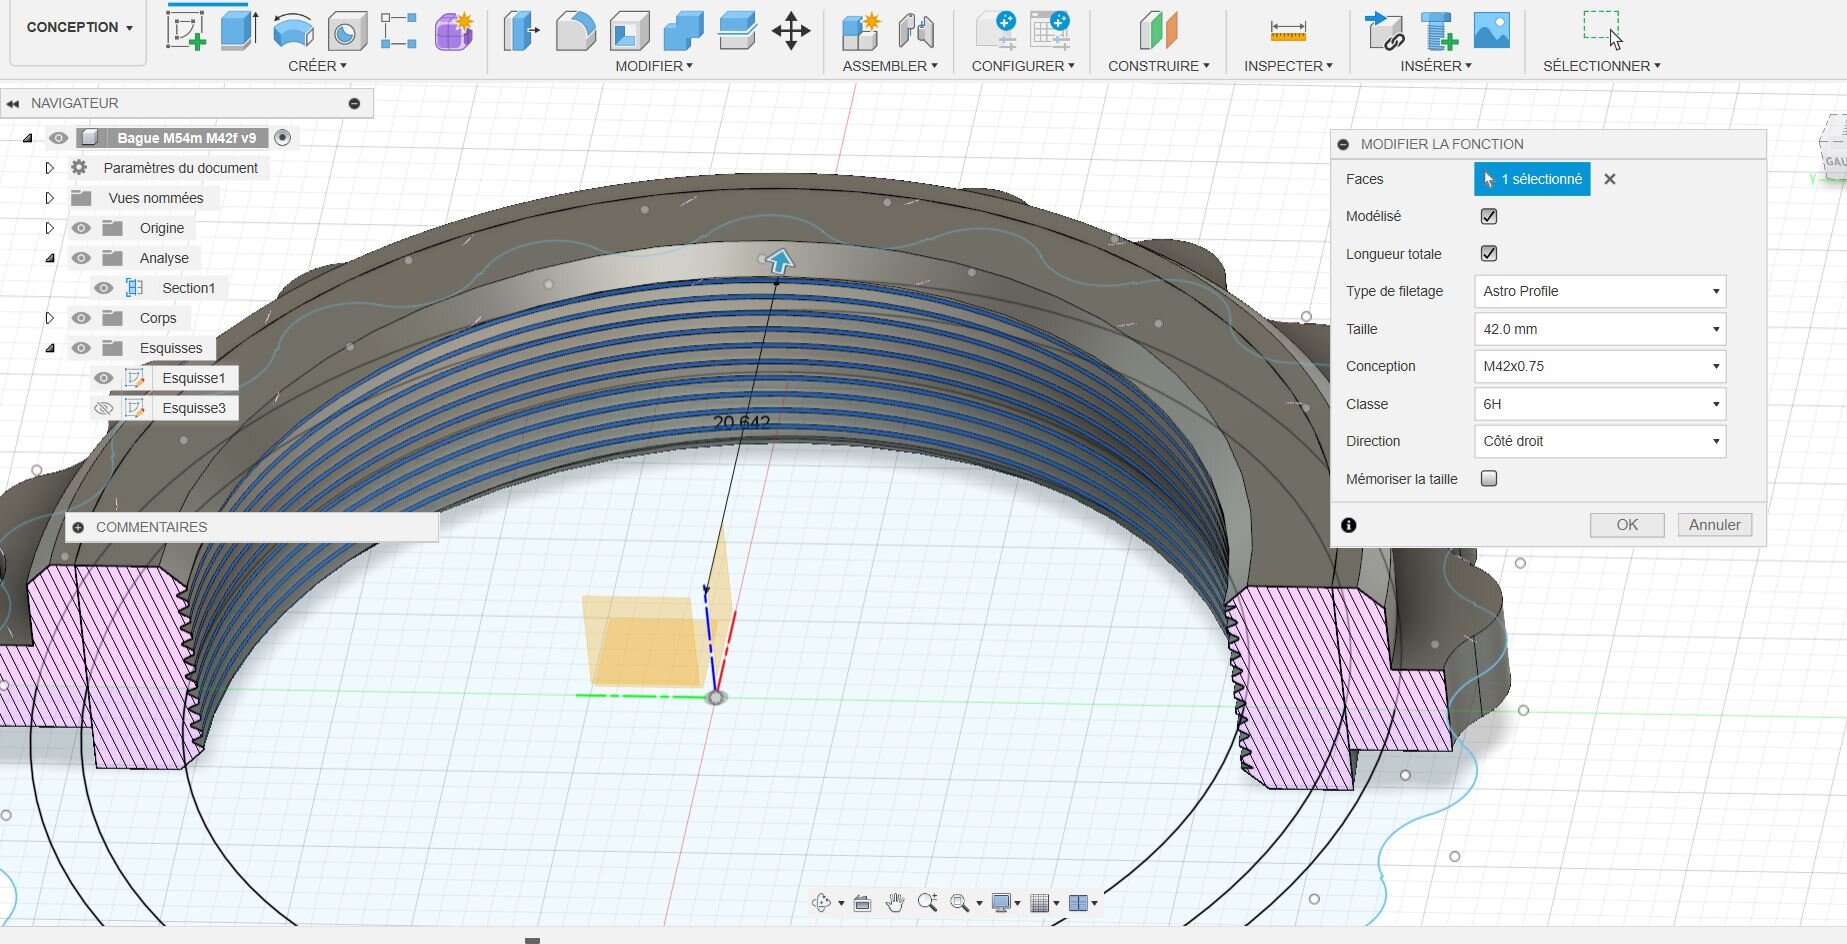Select the Create Sketch tool icon
Screen dimensions: 1847x944
point(186,30)
